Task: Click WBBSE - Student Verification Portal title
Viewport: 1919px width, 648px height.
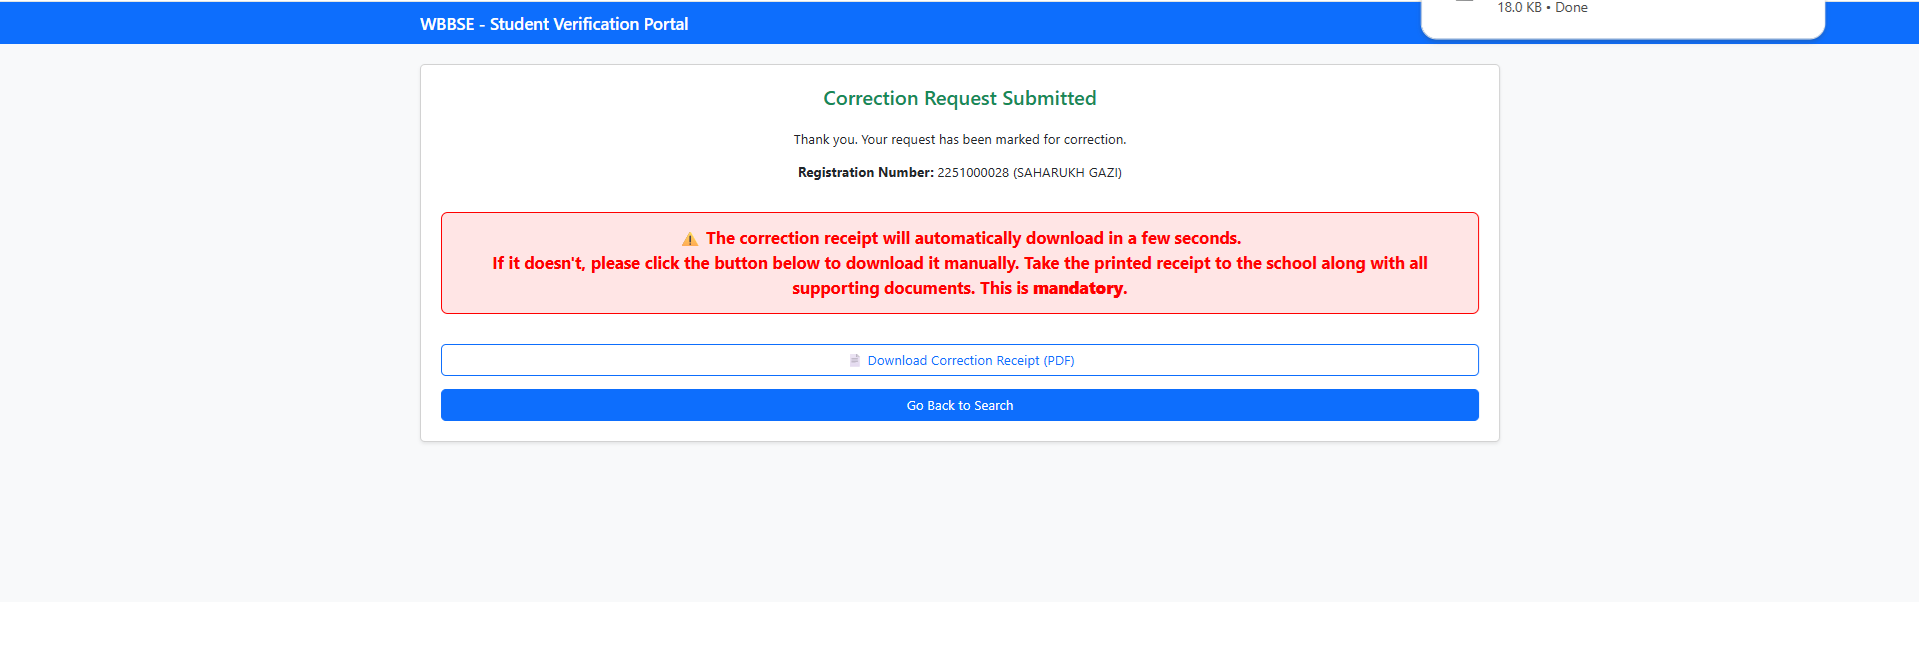Action: 554,24
